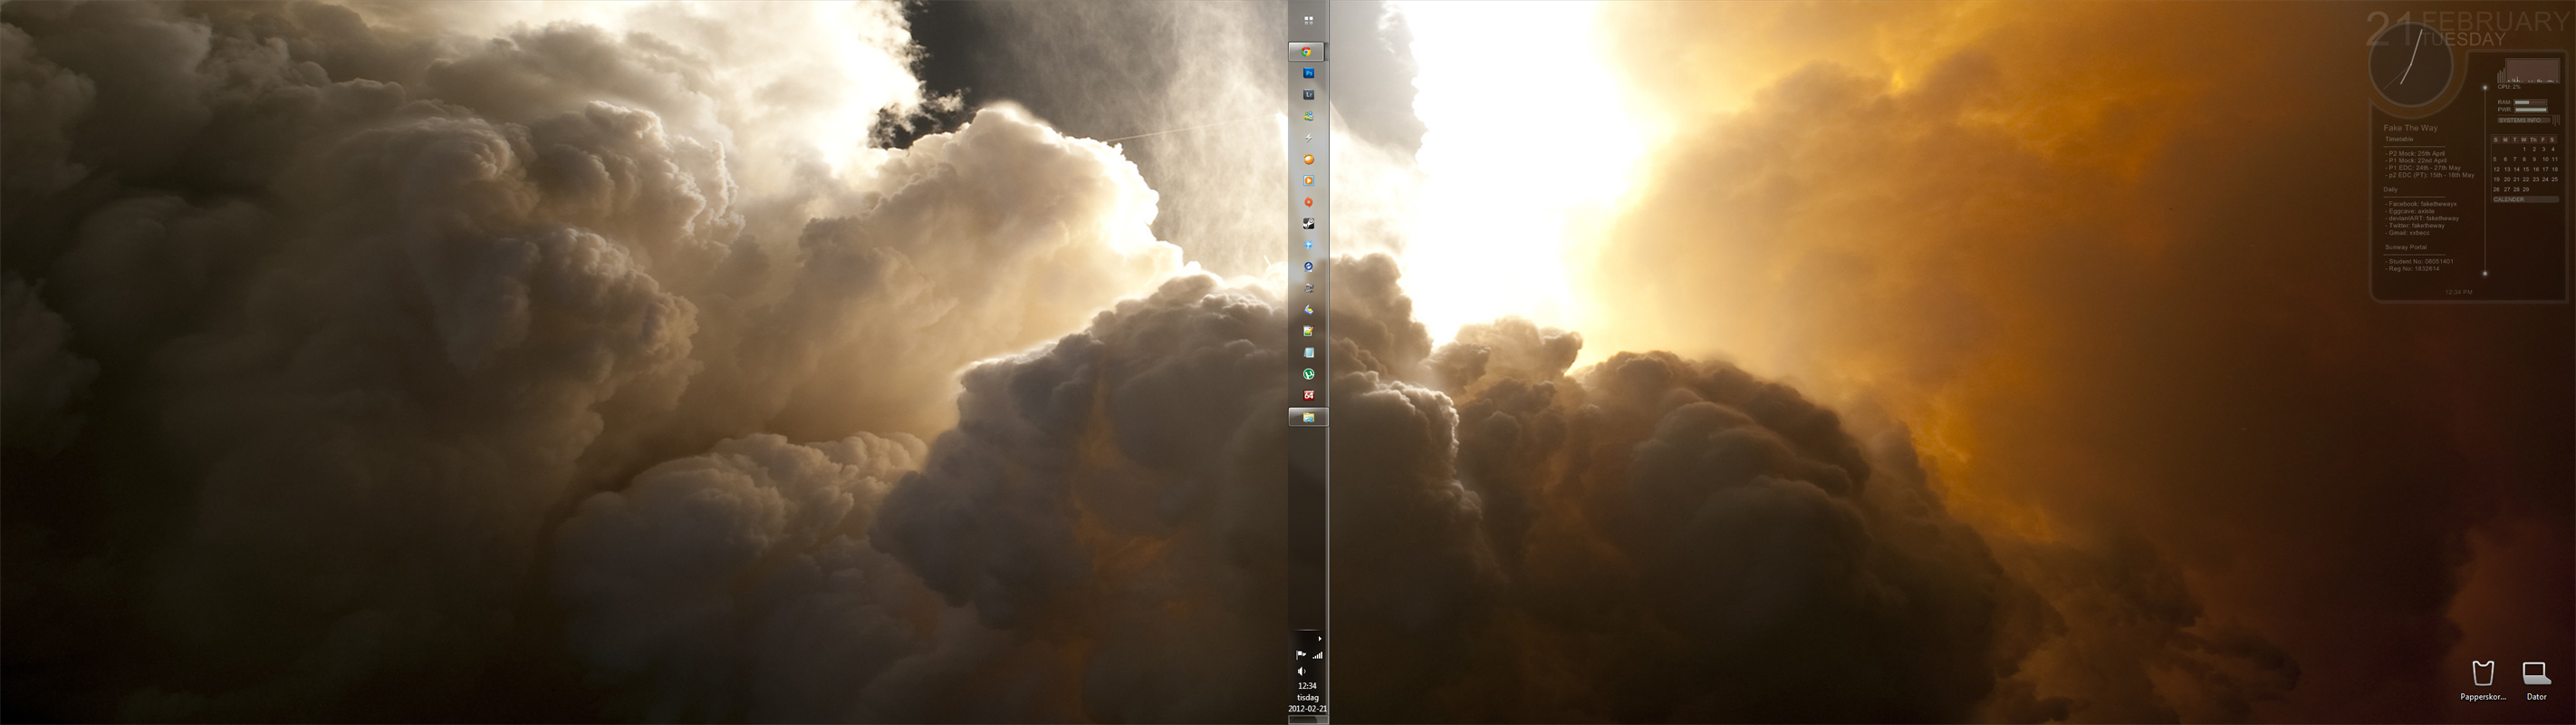Image resolution: width=2576 pixels, height=725 pixels.
Task: Launch Steam from the taskbar
Action: click(1308, 224)
